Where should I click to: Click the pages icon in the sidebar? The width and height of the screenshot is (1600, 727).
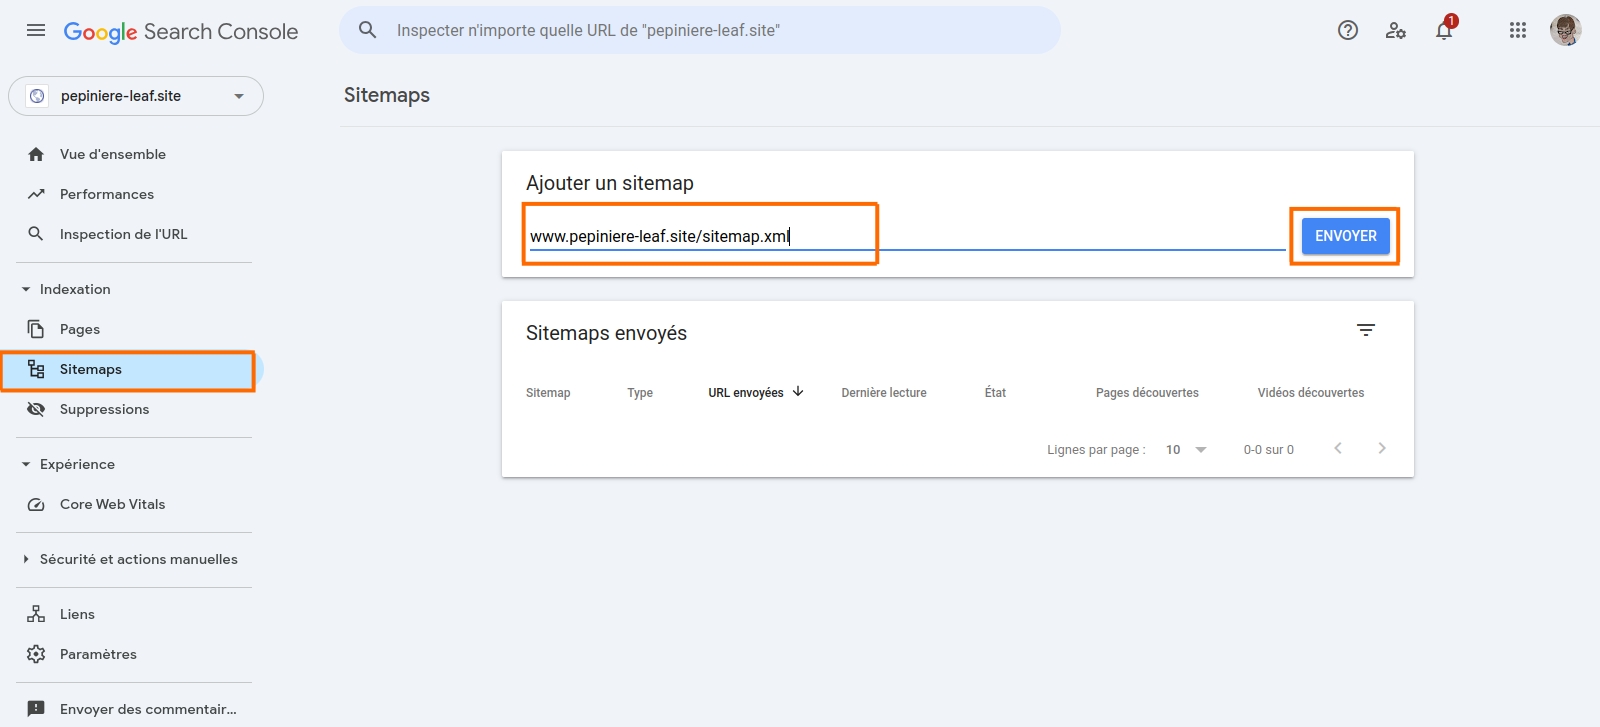point(36,329)
